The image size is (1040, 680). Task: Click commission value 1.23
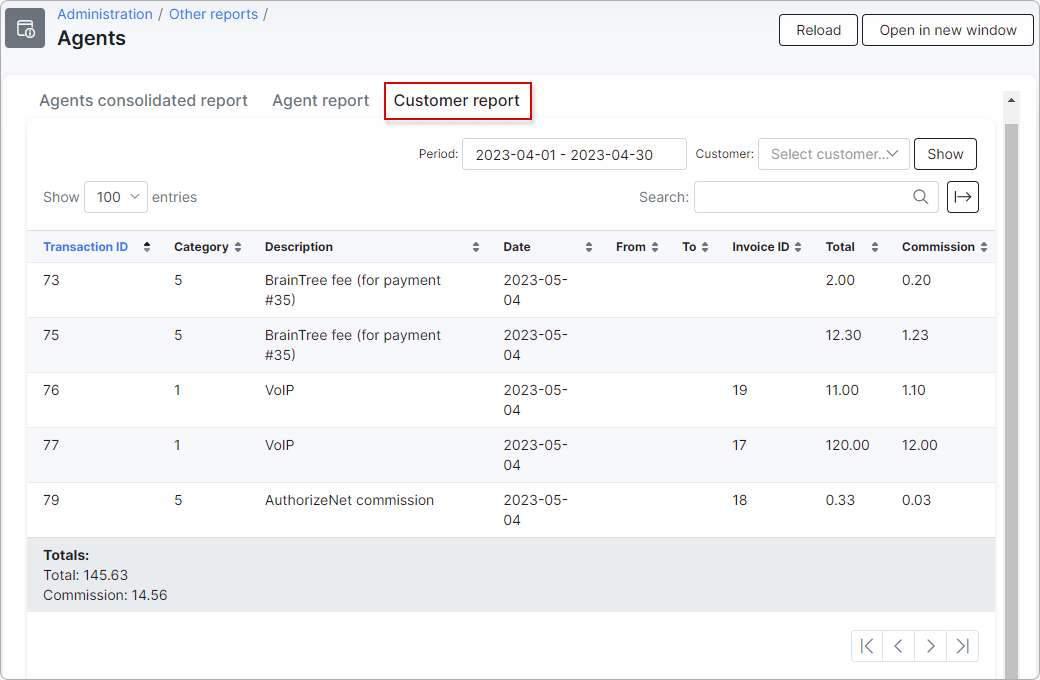pos(915,335)
